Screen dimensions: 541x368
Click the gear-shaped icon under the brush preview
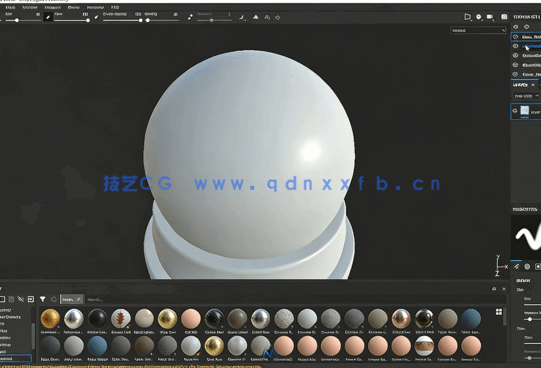(x=527, y=266)
